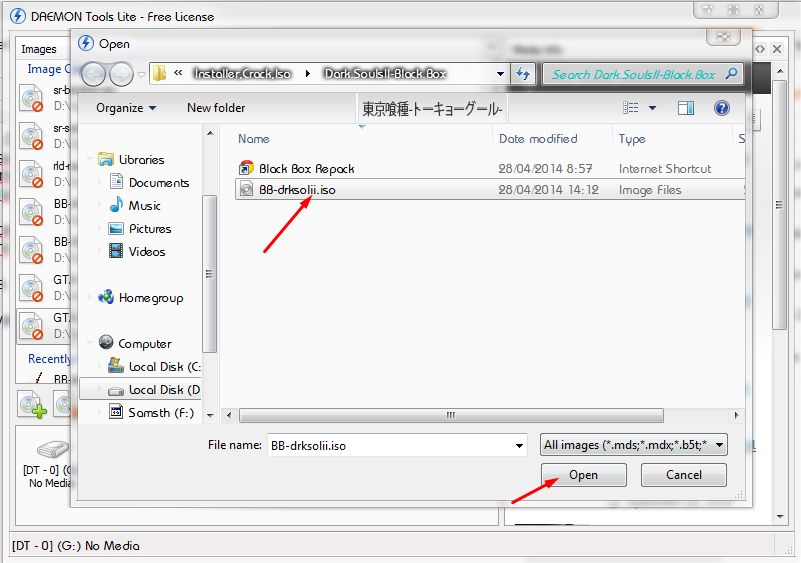Image resolution: width=801 pixels, height=563 pixels.
Task: Select Samsth (F:) drive
Action: [x=161, y=413]
